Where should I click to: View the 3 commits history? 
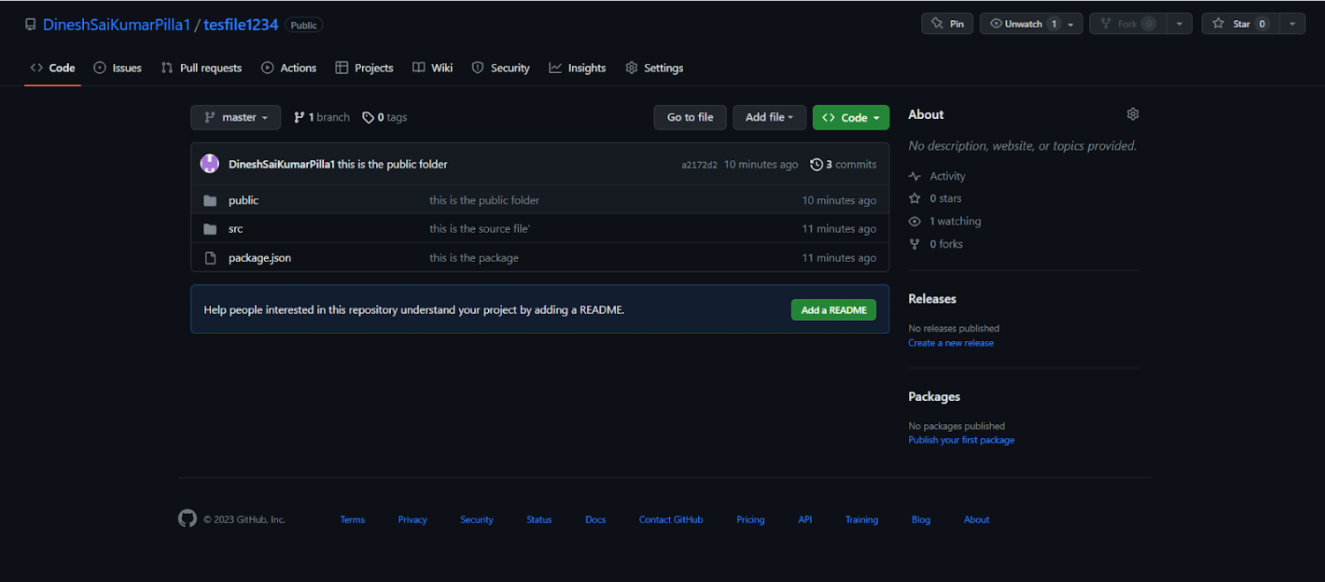(843, 164)
